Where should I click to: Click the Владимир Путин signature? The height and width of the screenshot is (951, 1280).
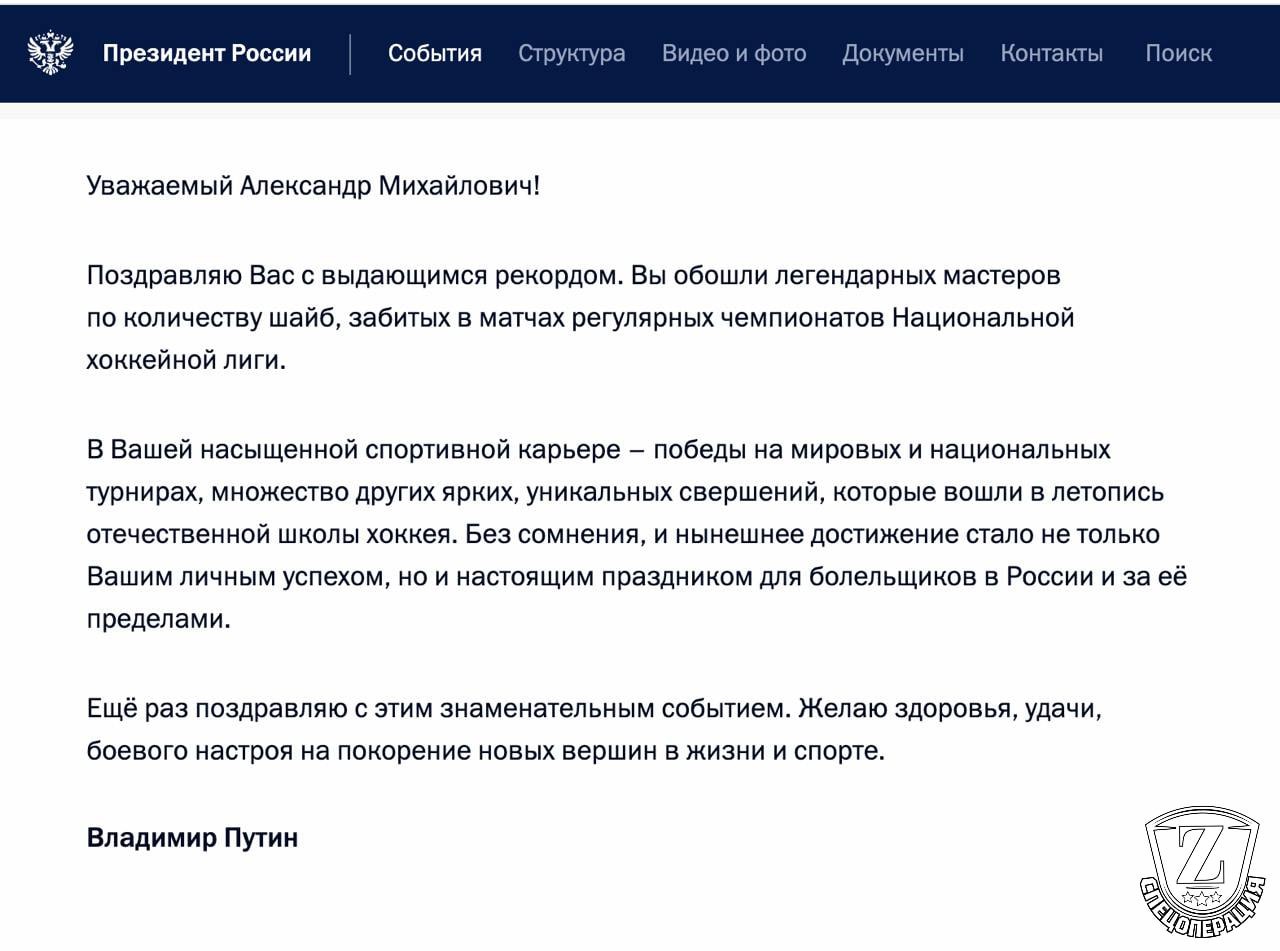point(193,837)
